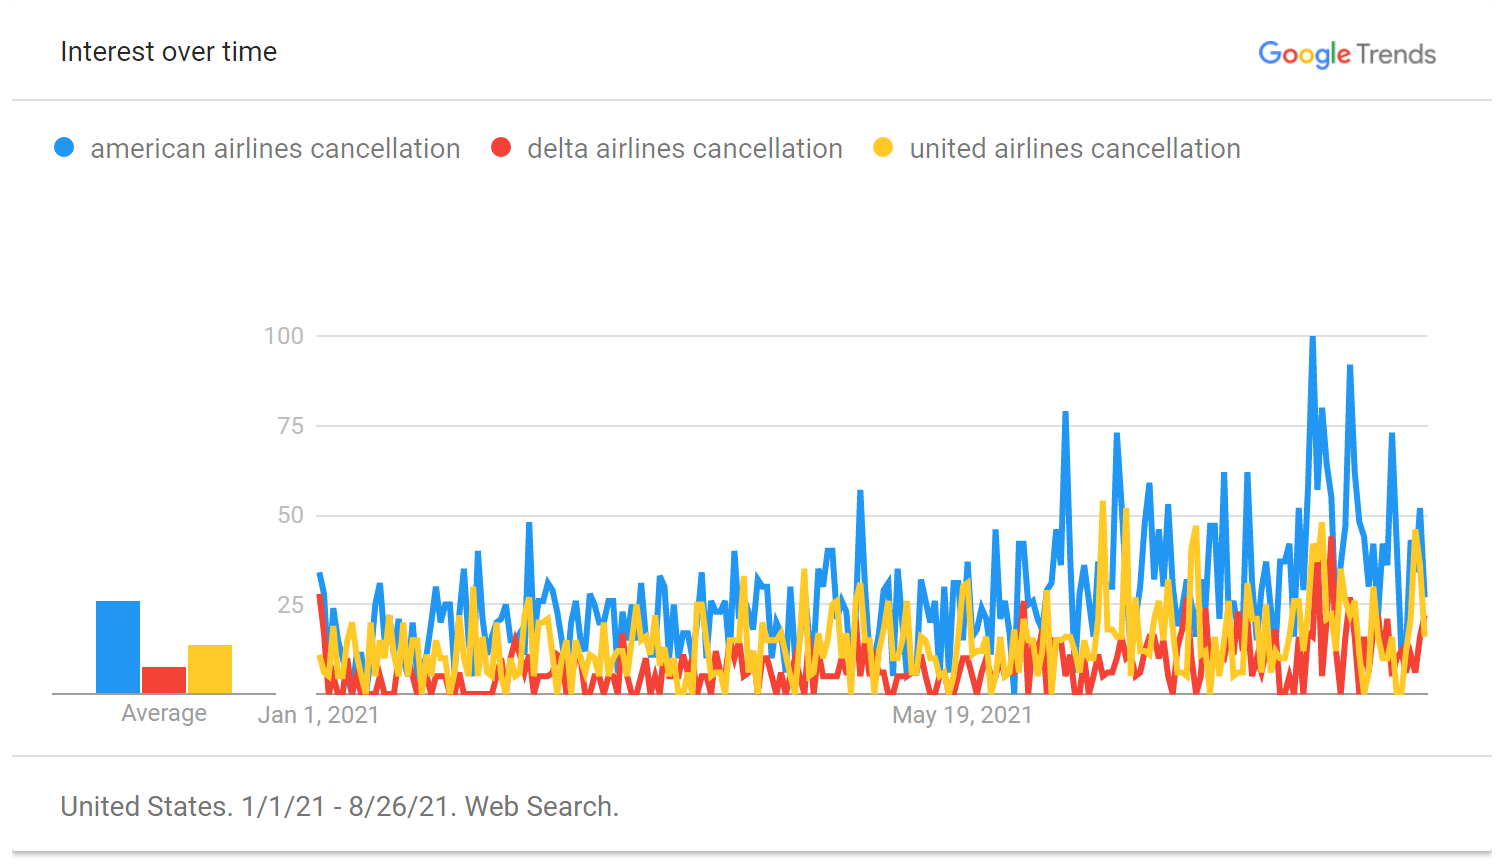Click the blue line's highest peak at 100
The height and width of the screenshot is (867, 1503).
1312,338
